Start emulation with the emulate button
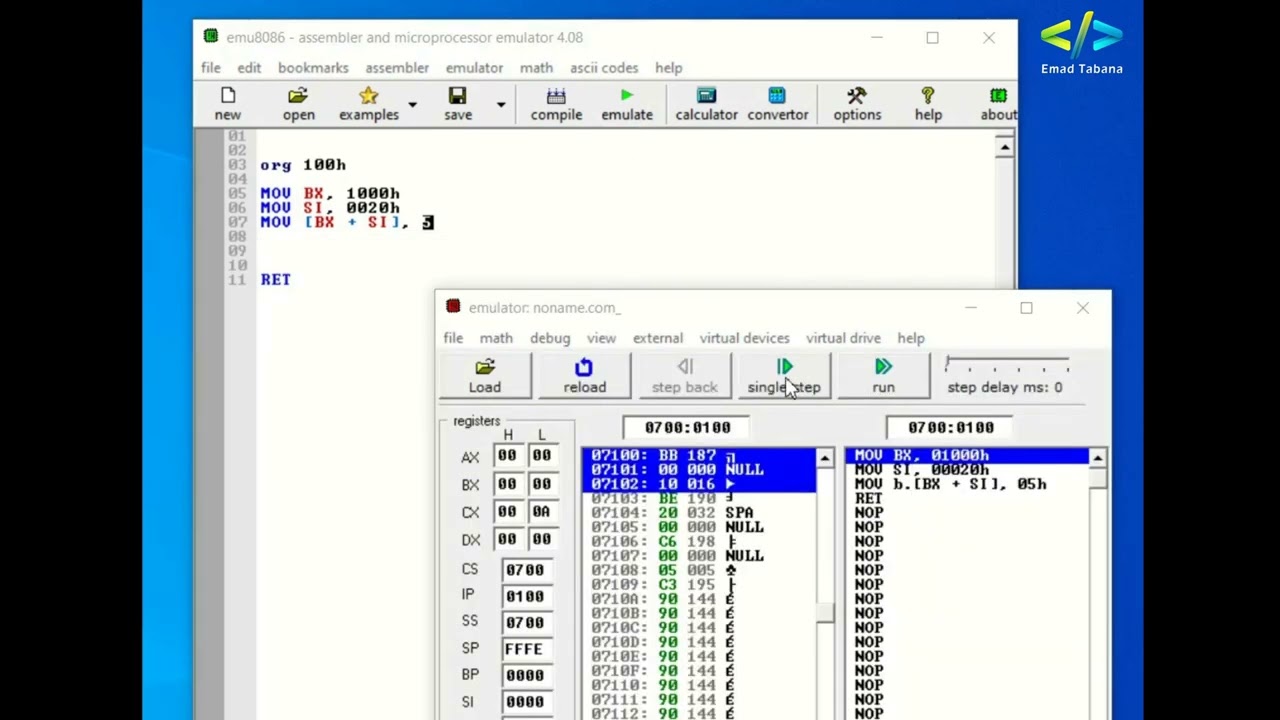The image size is (1280, 720). click(x=627, y=103)
